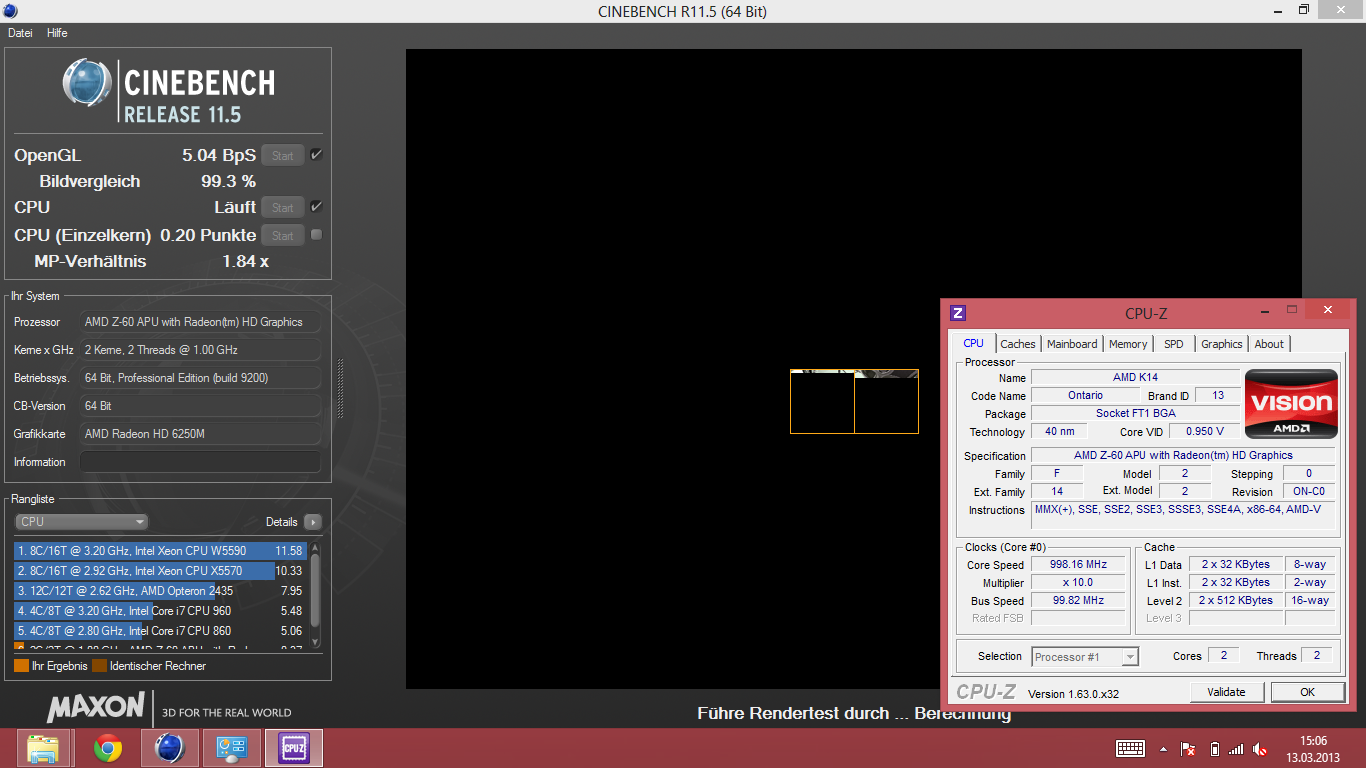Click the Identischer Rechner brown swatch

coord(99,666)
